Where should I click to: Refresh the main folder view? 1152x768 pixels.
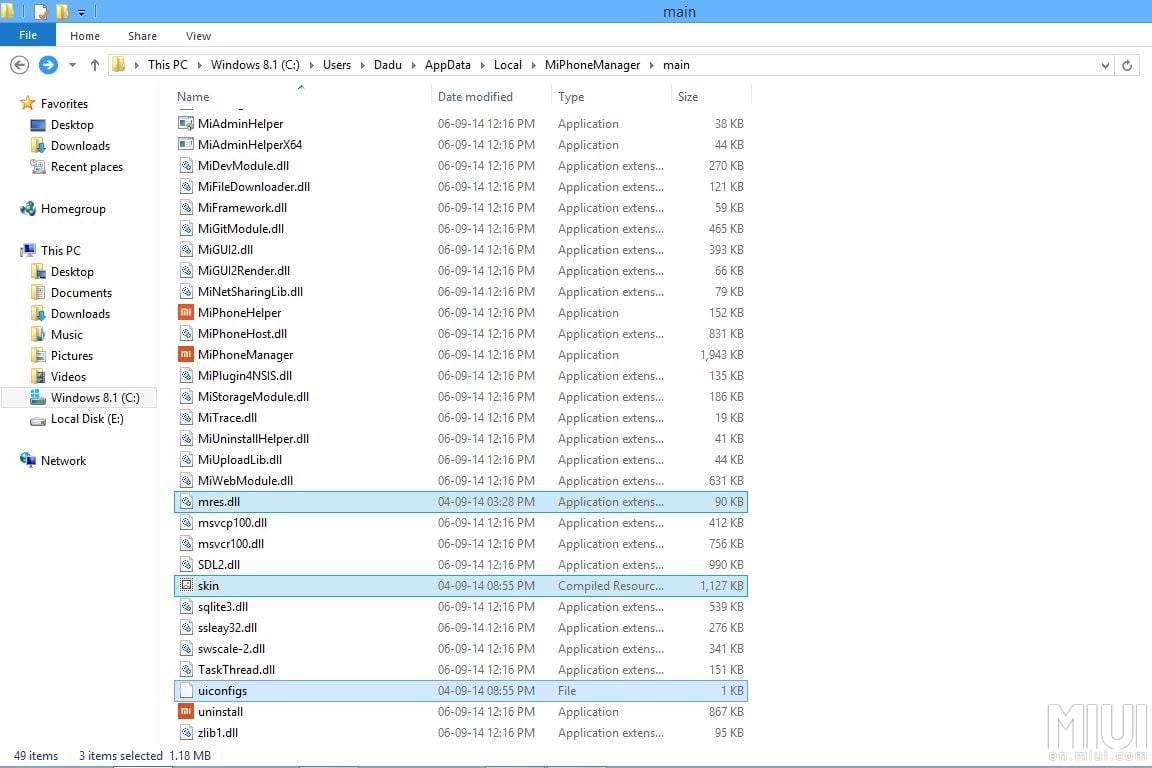(x=1127, y=65)
